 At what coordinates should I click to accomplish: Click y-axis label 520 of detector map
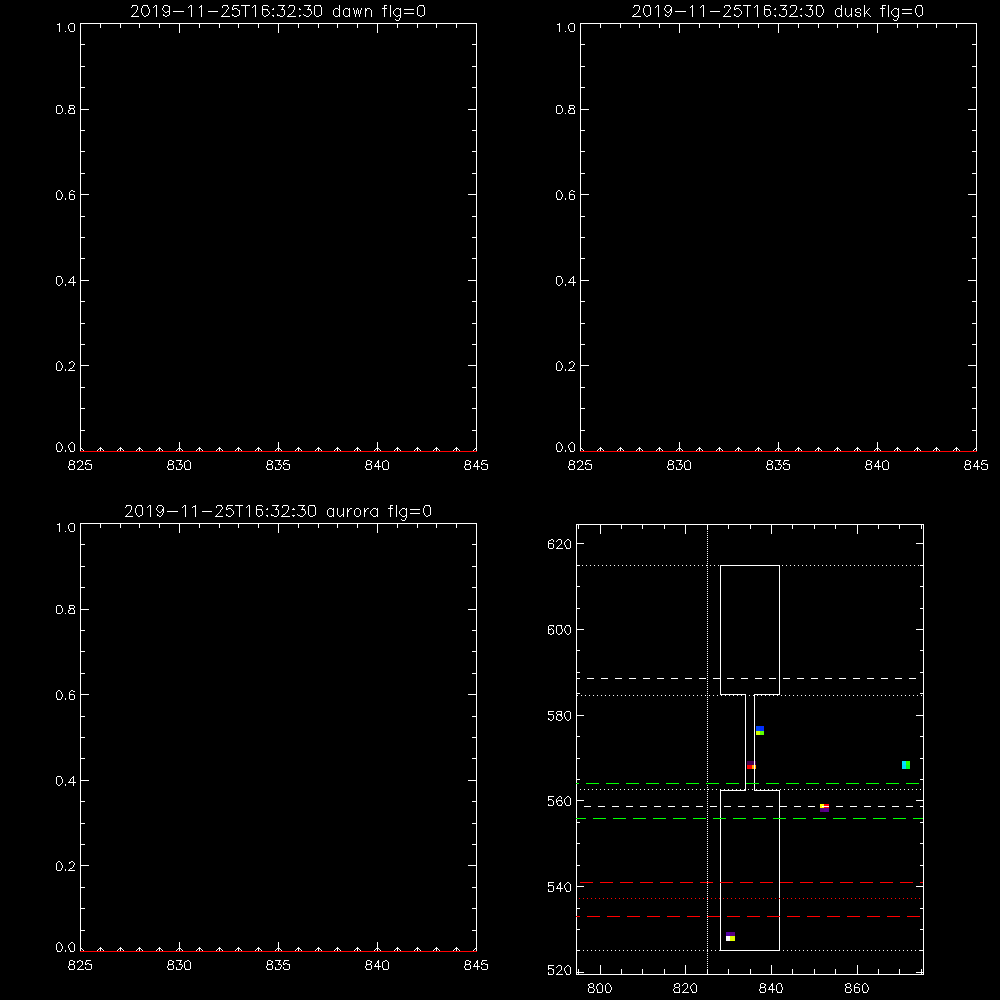pos(559,971)
